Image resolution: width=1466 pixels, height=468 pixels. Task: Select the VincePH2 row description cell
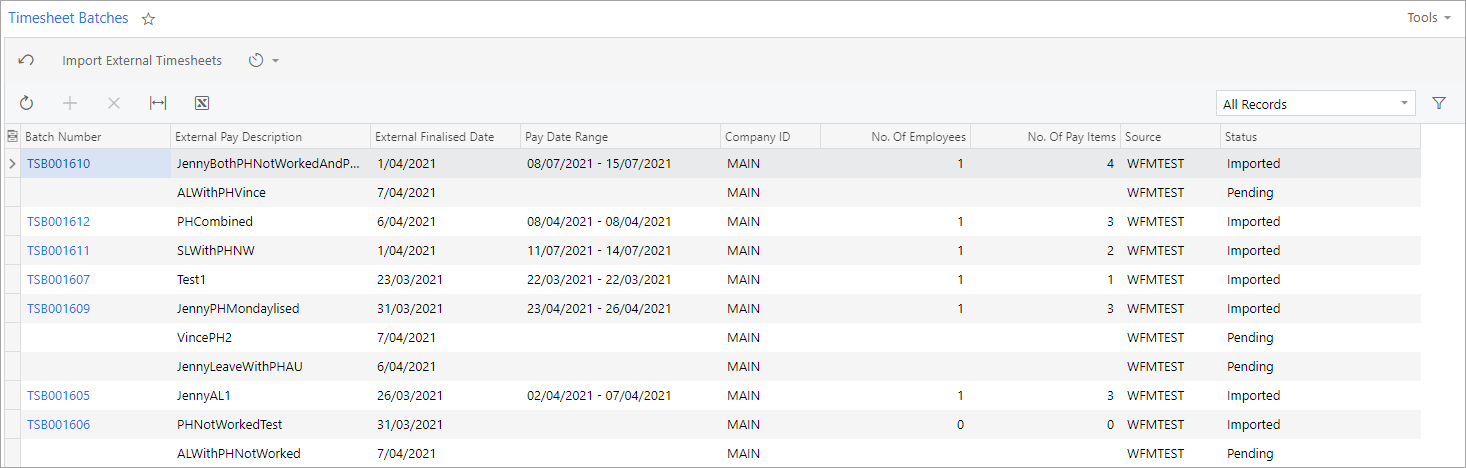pyautogui.click(x=205, y=338)
